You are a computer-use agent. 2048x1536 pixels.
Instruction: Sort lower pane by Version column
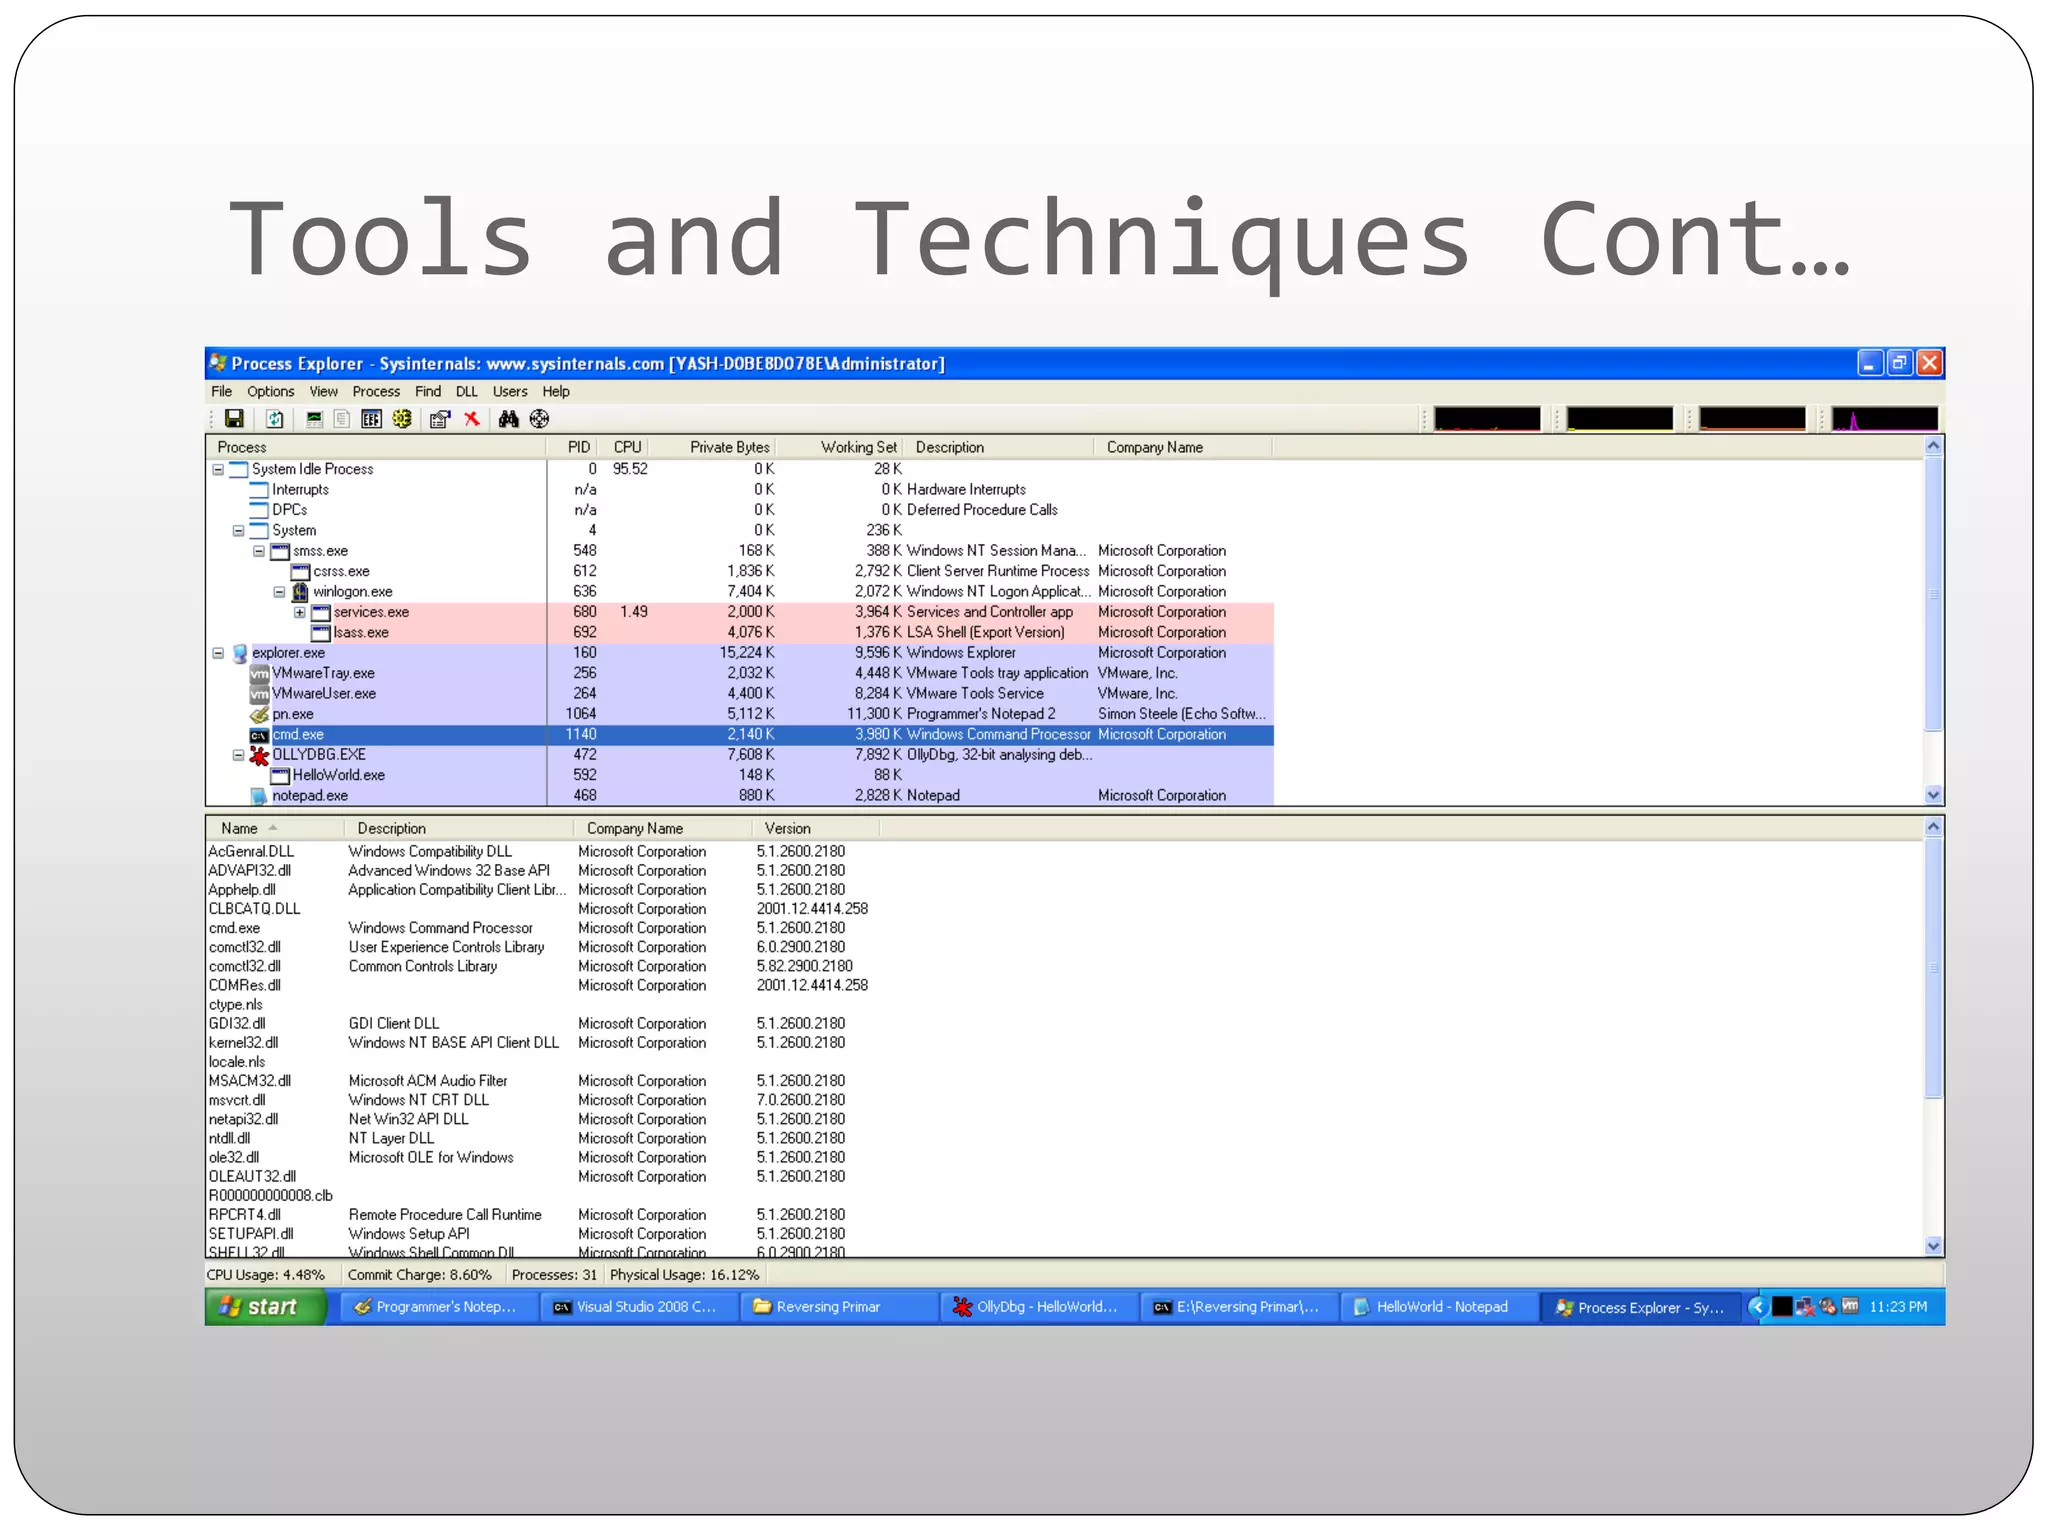[815, 829]
